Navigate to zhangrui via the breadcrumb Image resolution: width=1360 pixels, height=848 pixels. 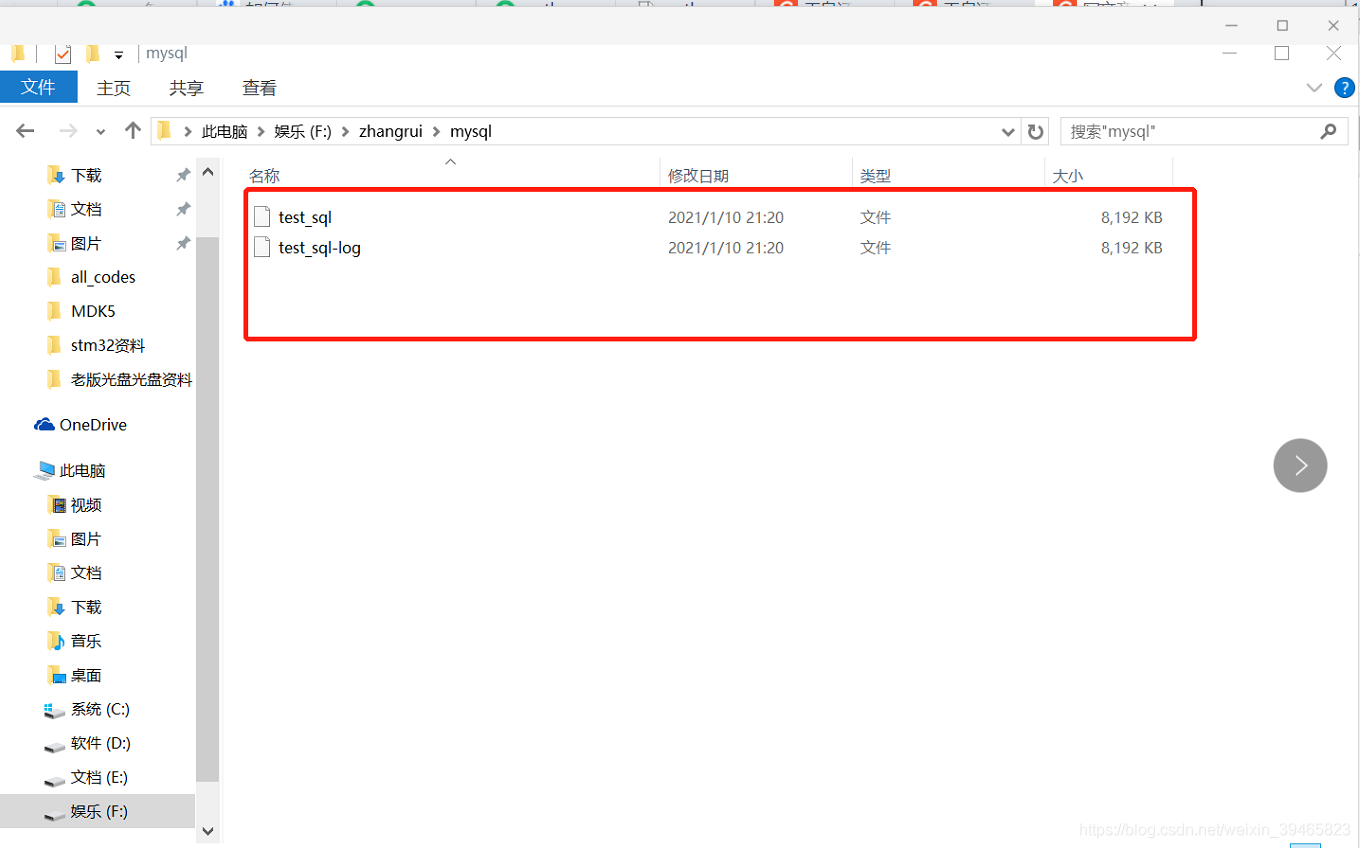(391, 131)
